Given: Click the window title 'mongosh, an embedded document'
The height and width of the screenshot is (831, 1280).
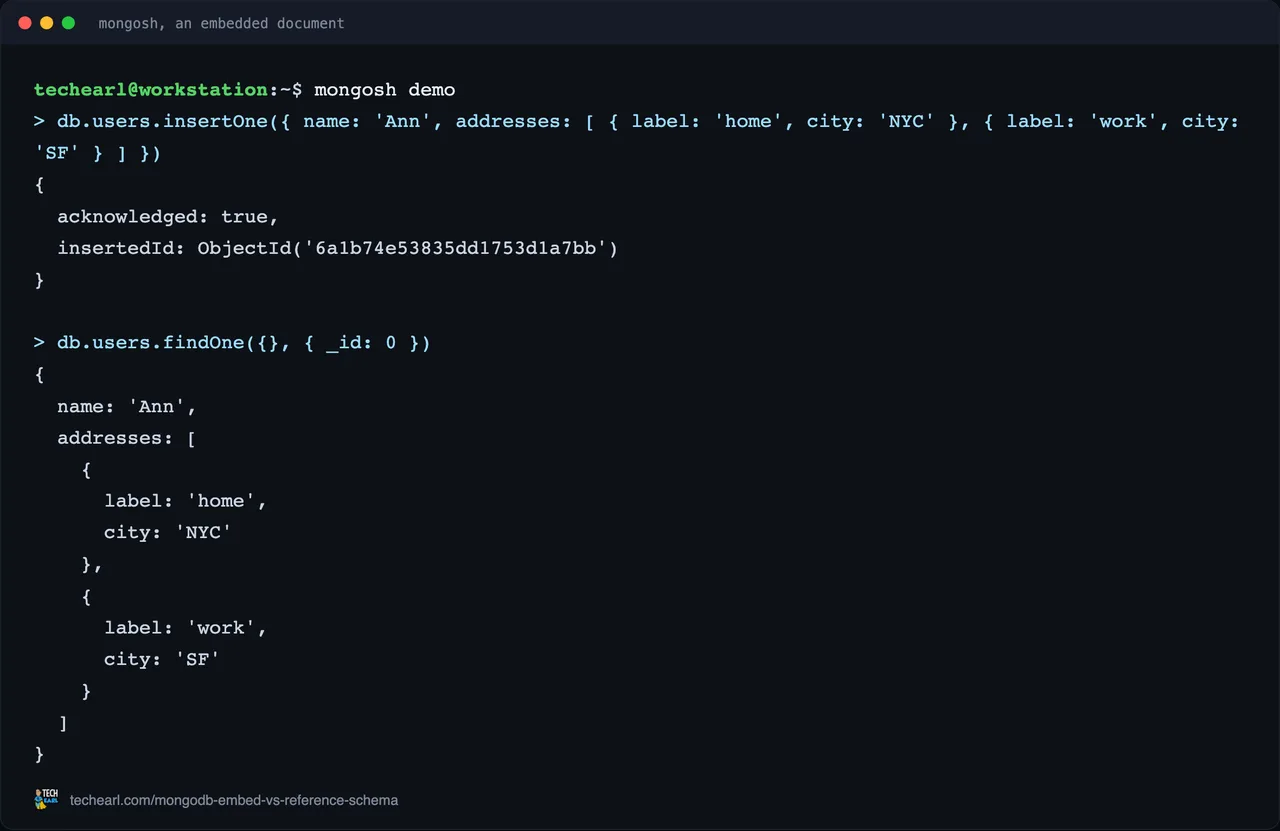Looking at the screenshot, I should 221,23.
